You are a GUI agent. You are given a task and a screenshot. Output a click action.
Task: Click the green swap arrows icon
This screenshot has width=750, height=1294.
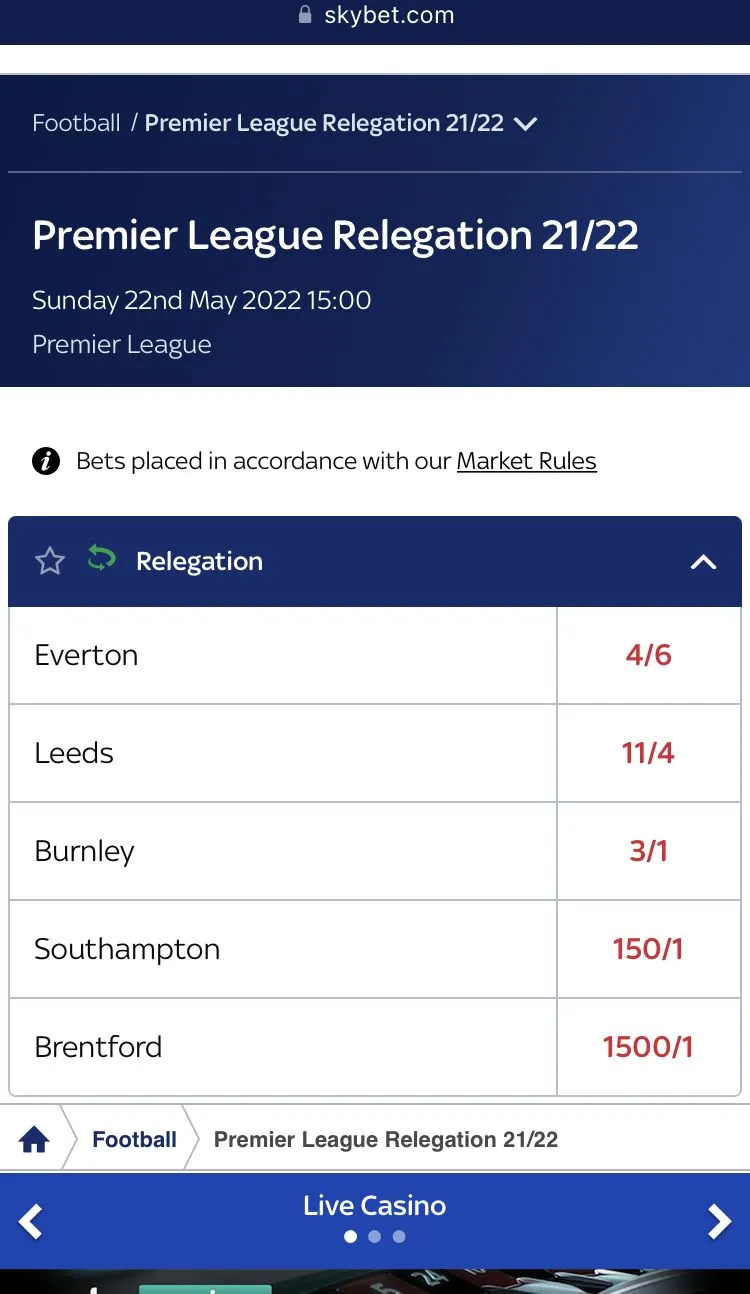pyautogui.click(x=101, y=559)
